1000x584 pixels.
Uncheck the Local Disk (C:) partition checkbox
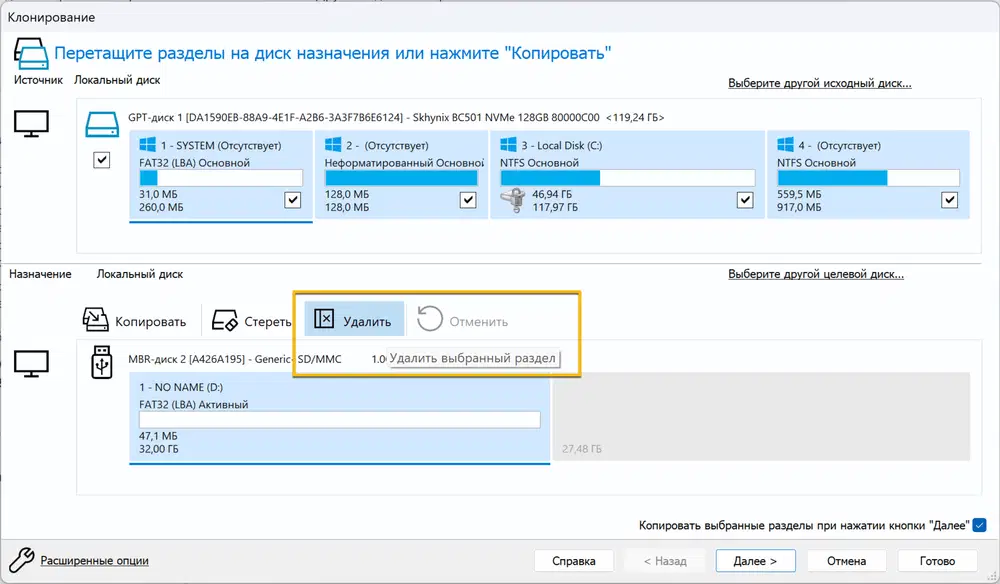tap(745, 200)
